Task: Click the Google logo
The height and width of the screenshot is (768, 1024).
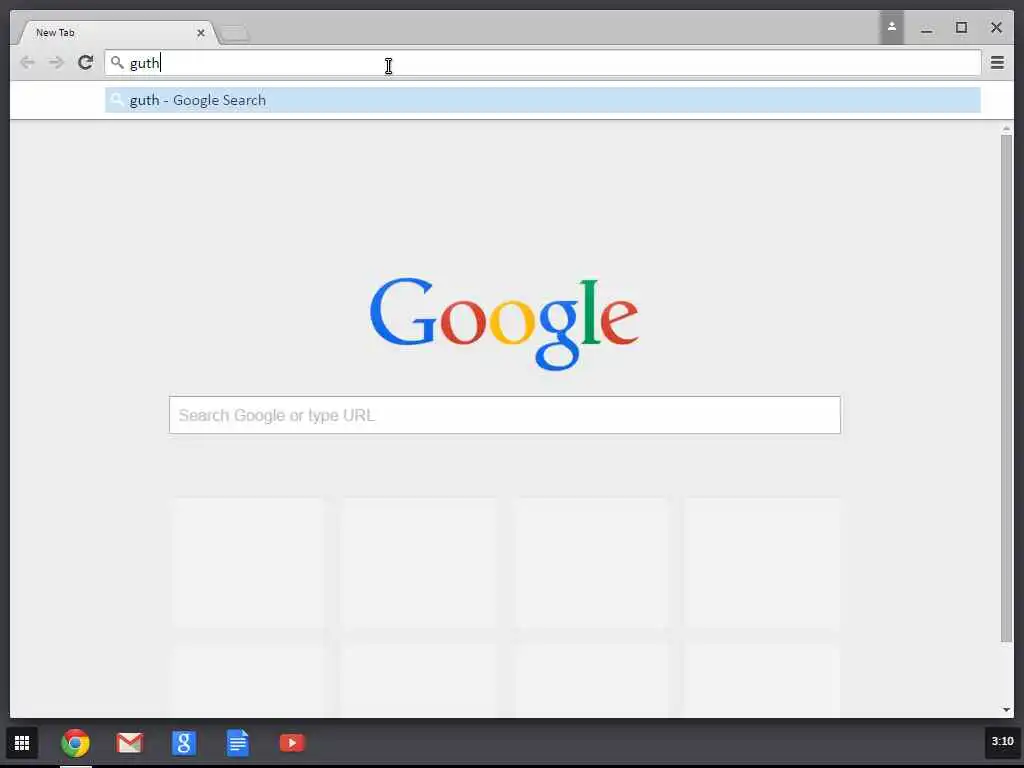Action: (504, 323)
